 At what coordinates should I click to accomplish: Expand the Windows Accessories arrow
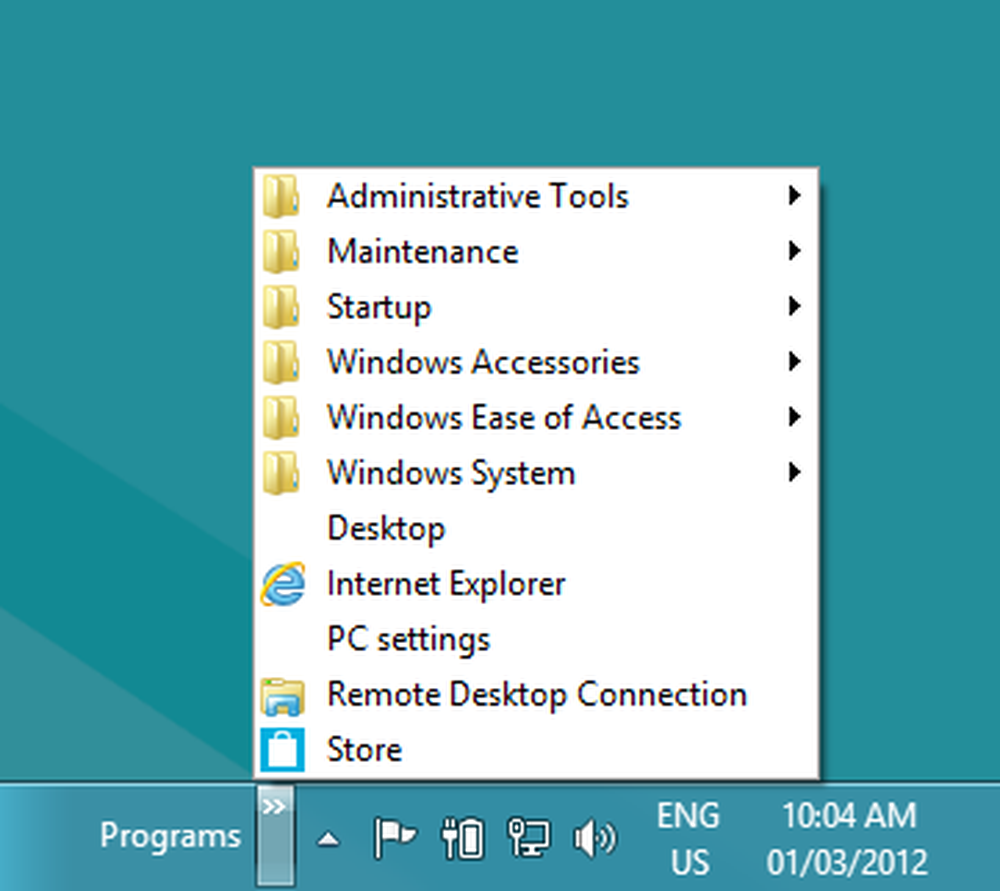point(794,362)
